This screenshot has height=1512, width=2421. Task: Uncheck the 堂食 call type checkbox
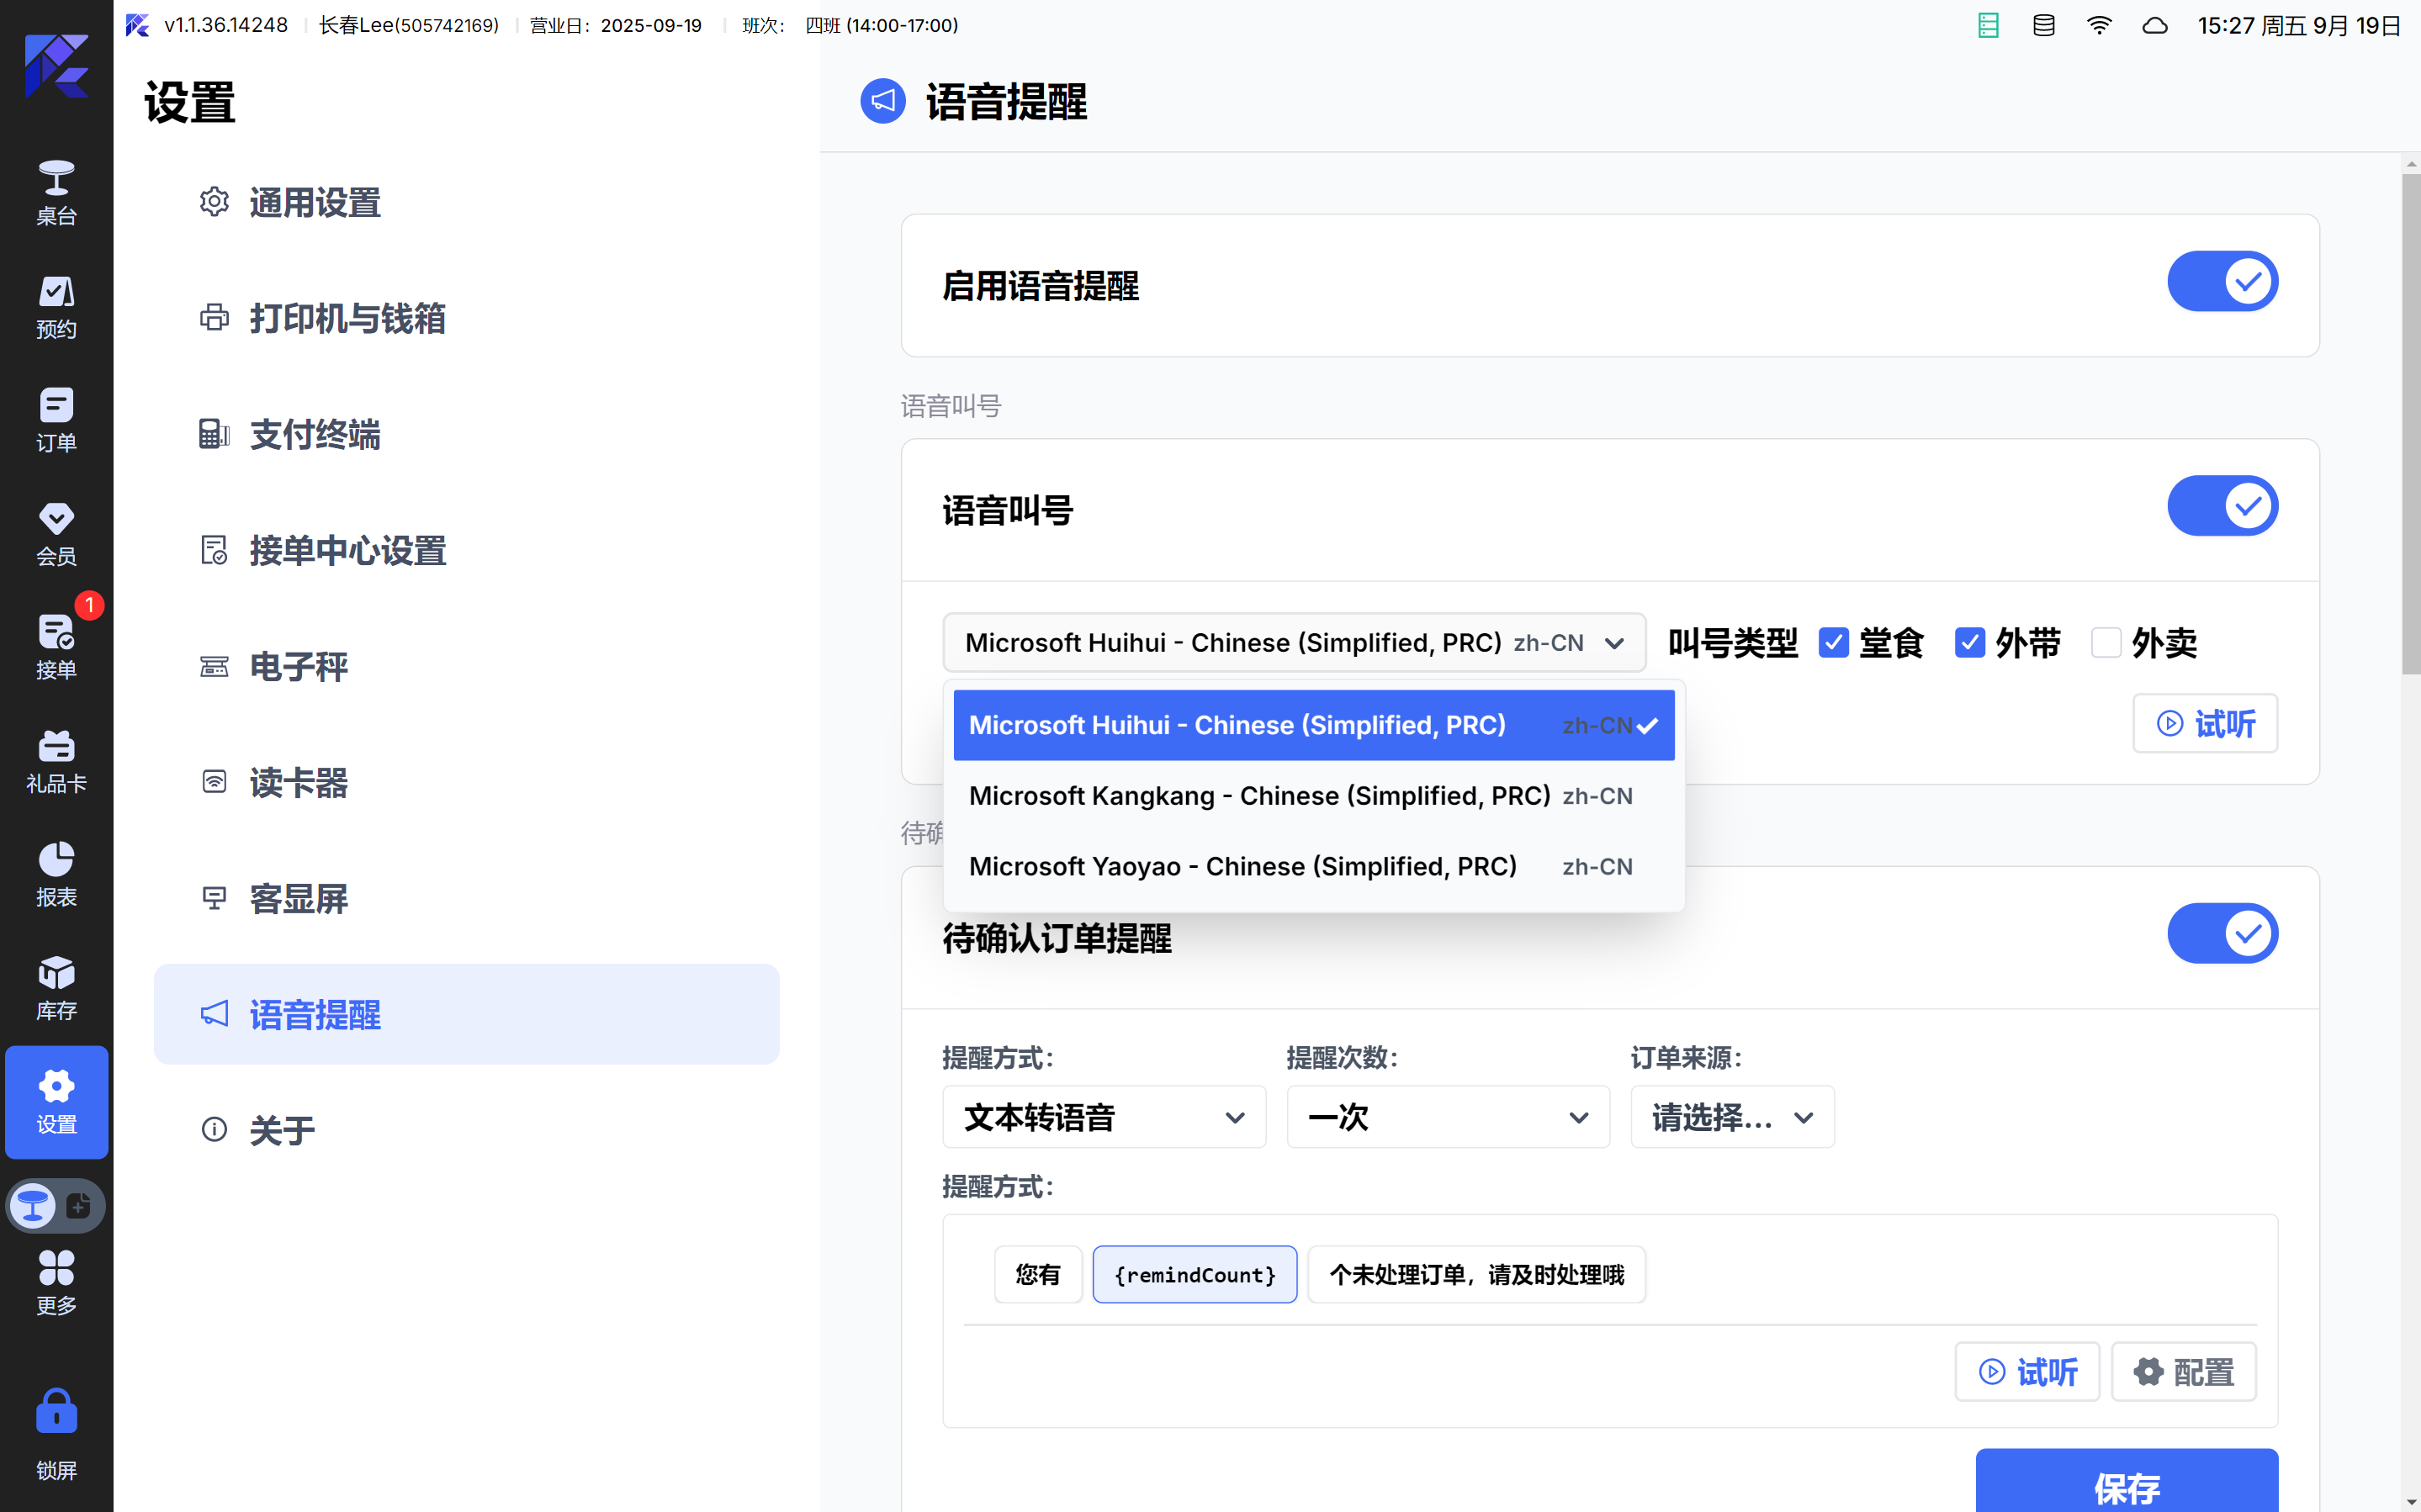(x=1833, y=642)
